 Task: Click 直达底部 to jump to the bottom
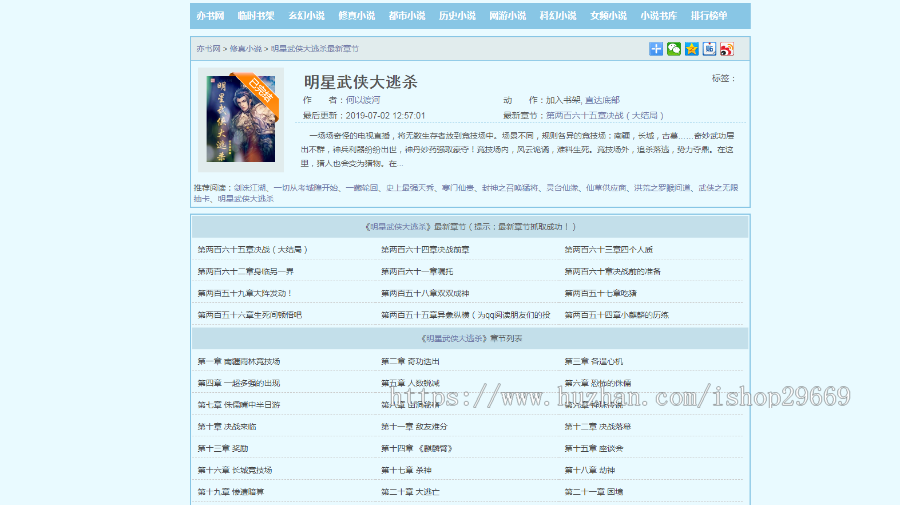pyautogui.click(x=602, y=100)
